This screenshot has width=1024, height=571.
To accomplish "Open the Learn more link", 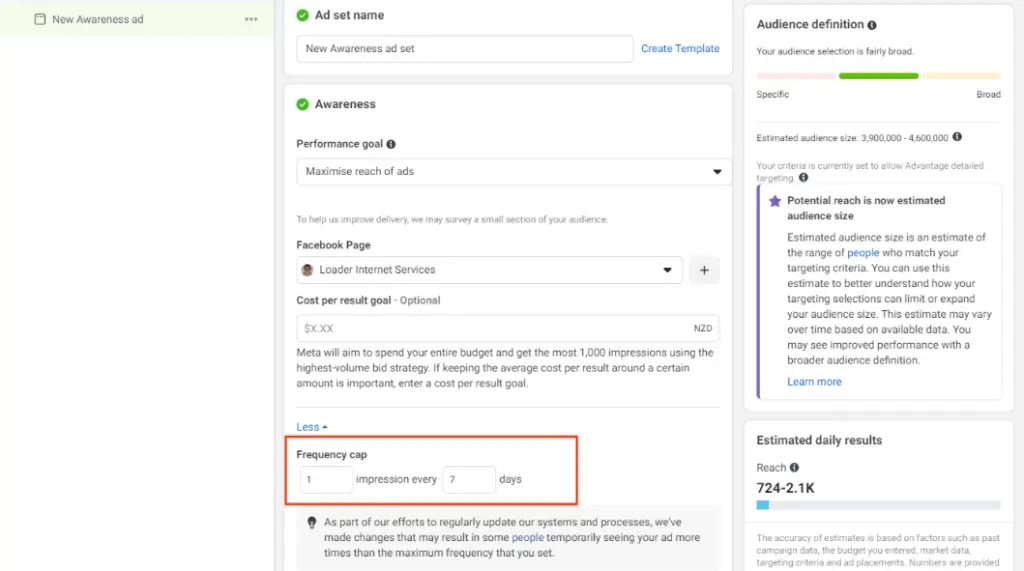I will click(x=814, y=382).
